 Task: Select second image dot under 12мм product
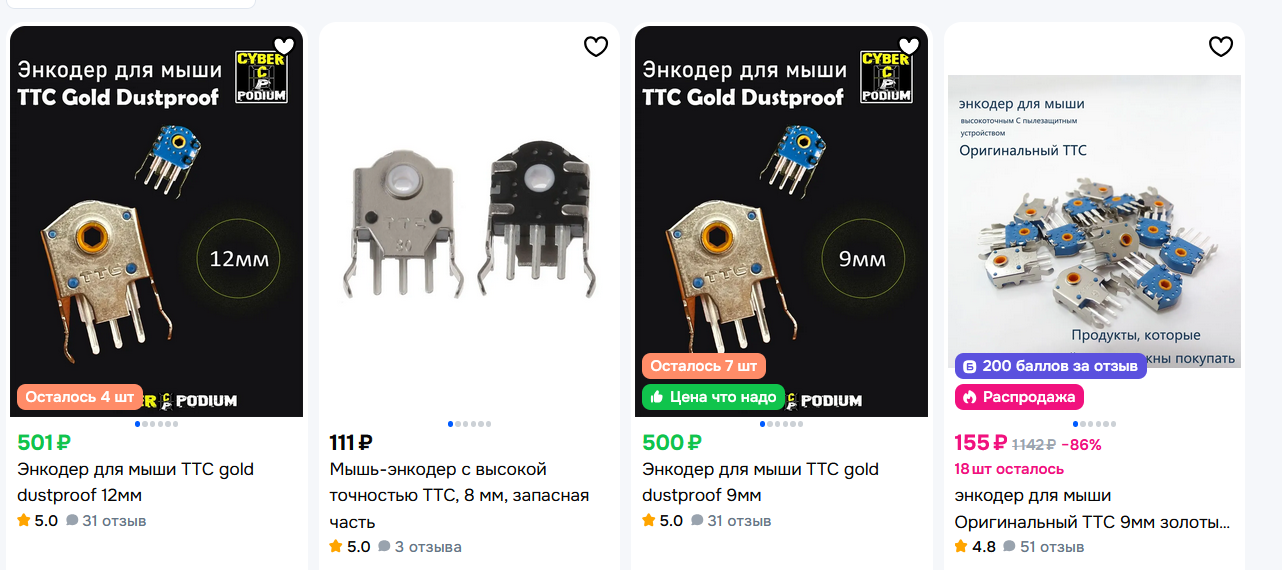[x=144, y=424]
